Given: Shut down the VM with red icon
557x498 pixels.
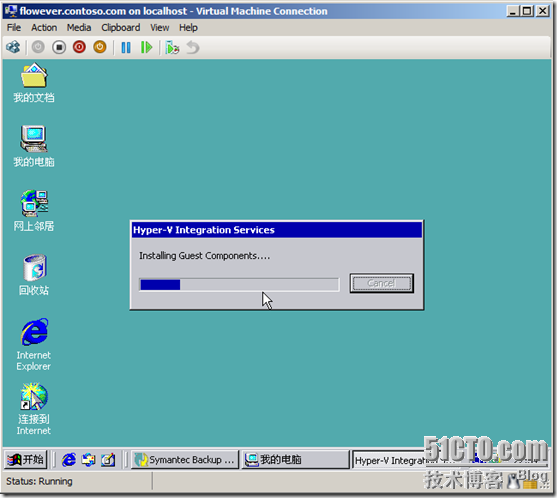Looking at the screenshot, I should pyautogui.click(x=79, y=47).
